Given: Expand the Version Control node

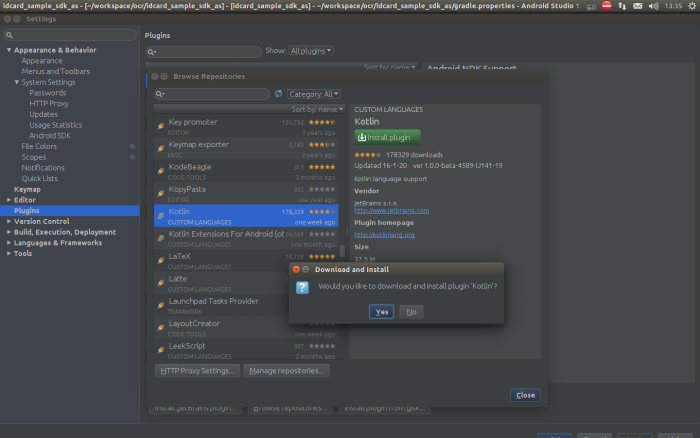Looking at the screenshot, I should coord(9,221).
